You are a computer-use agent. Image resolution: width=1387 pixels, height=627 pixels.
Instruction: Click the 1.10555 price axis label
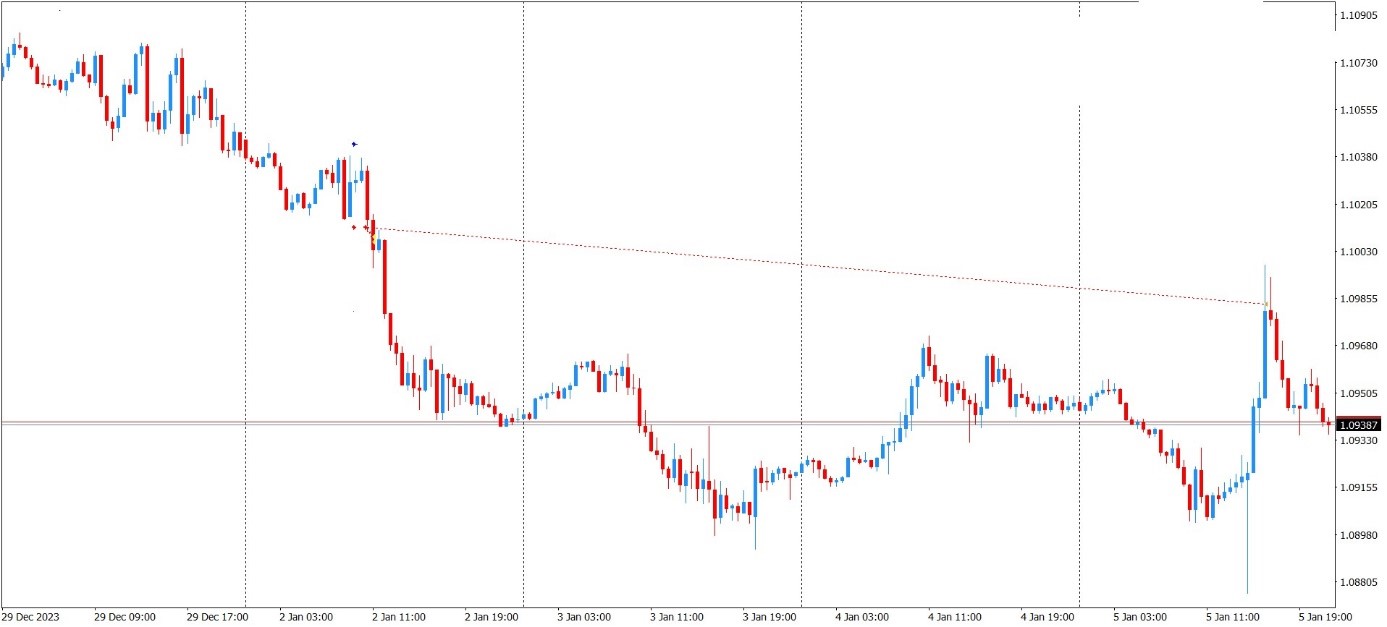click(1359, 110)
